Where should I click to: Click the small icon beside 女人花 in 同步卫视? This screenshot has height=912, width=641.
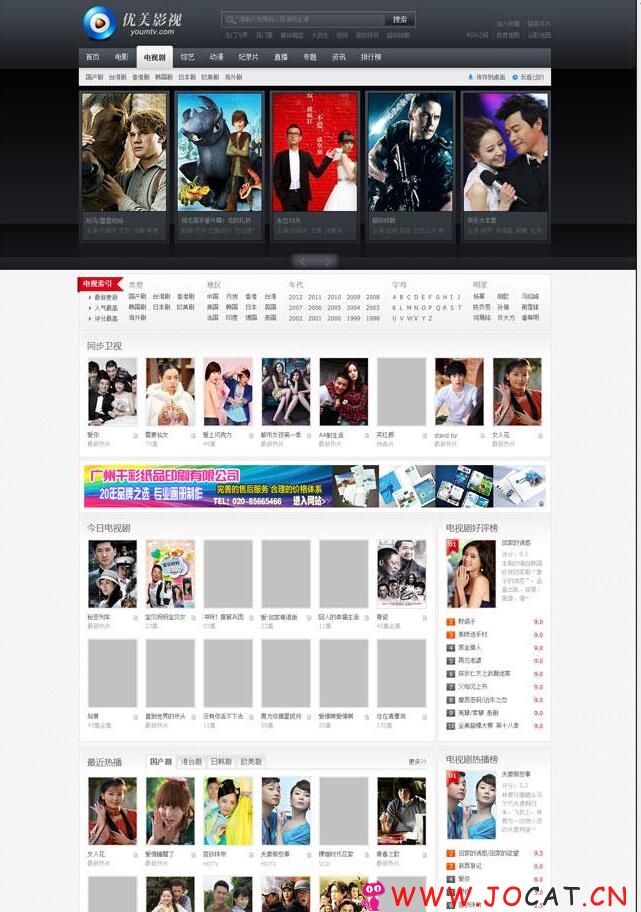click(540, 436)
